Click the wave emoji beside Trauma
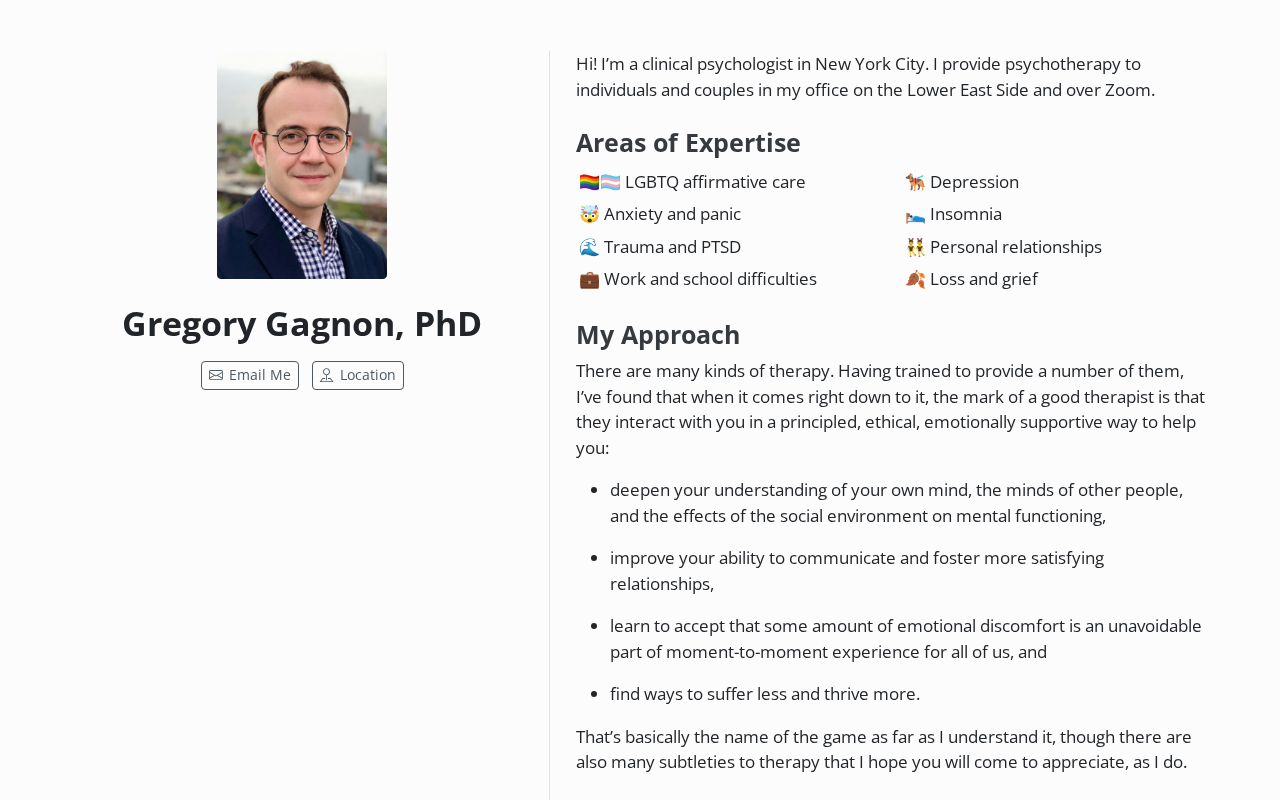This screenshot has width=1280, height=800. pos(589,247)
